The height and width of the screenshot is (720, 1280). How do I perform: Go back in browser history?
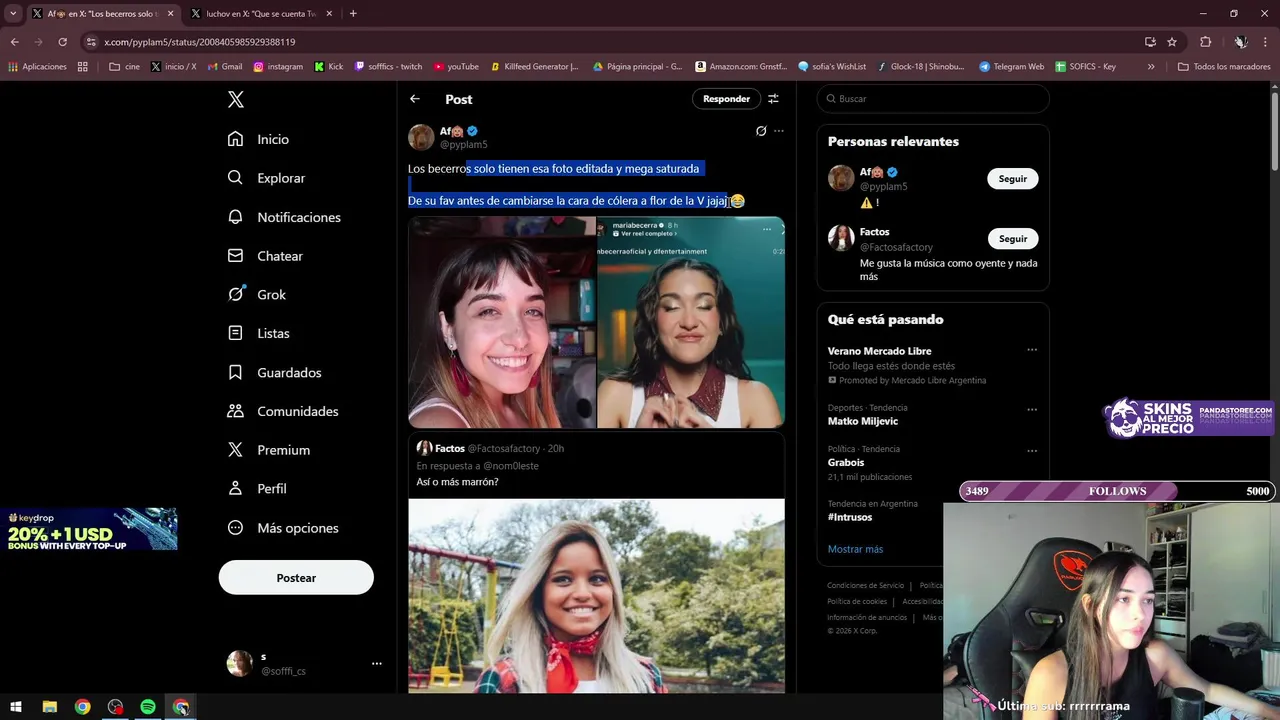15,42
